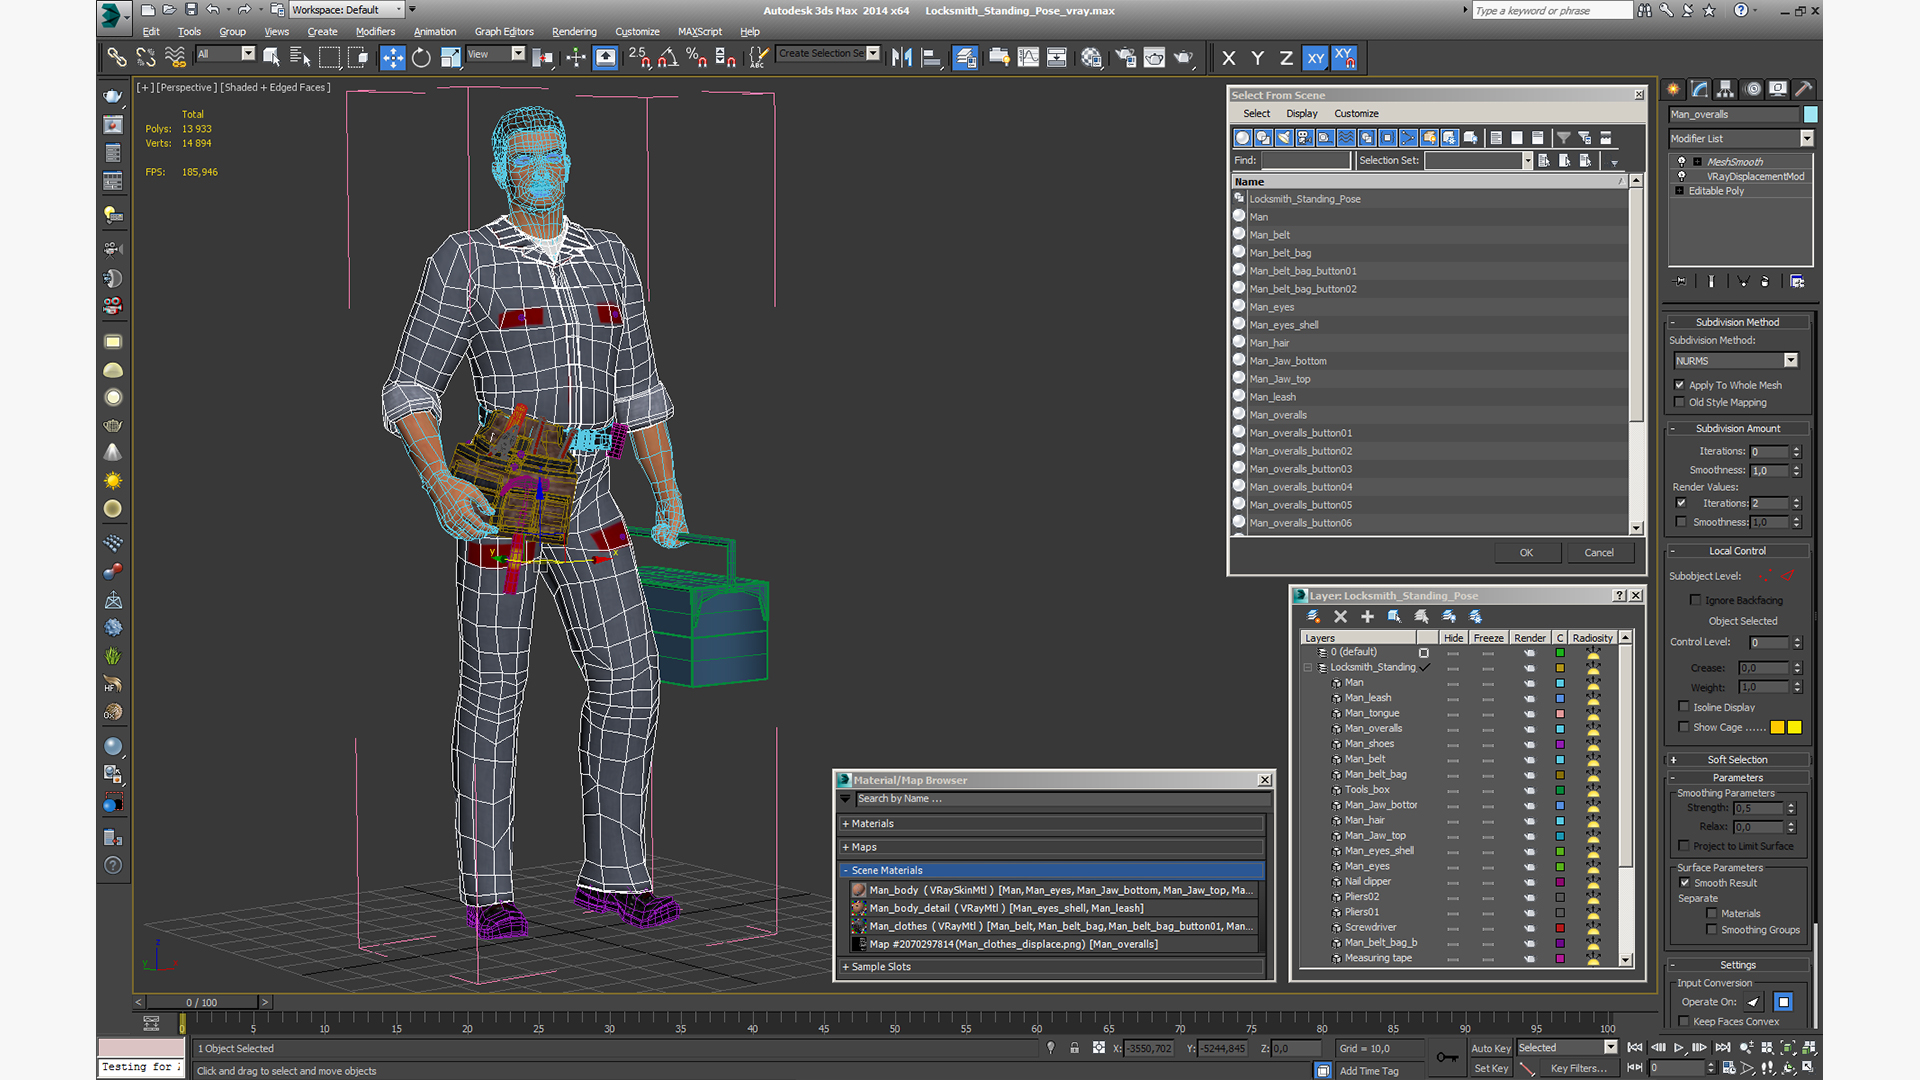Screen dimensions: 1920x1080
Task: Expand Editable Poly in modifier stack
Action: coord(1680,191)
